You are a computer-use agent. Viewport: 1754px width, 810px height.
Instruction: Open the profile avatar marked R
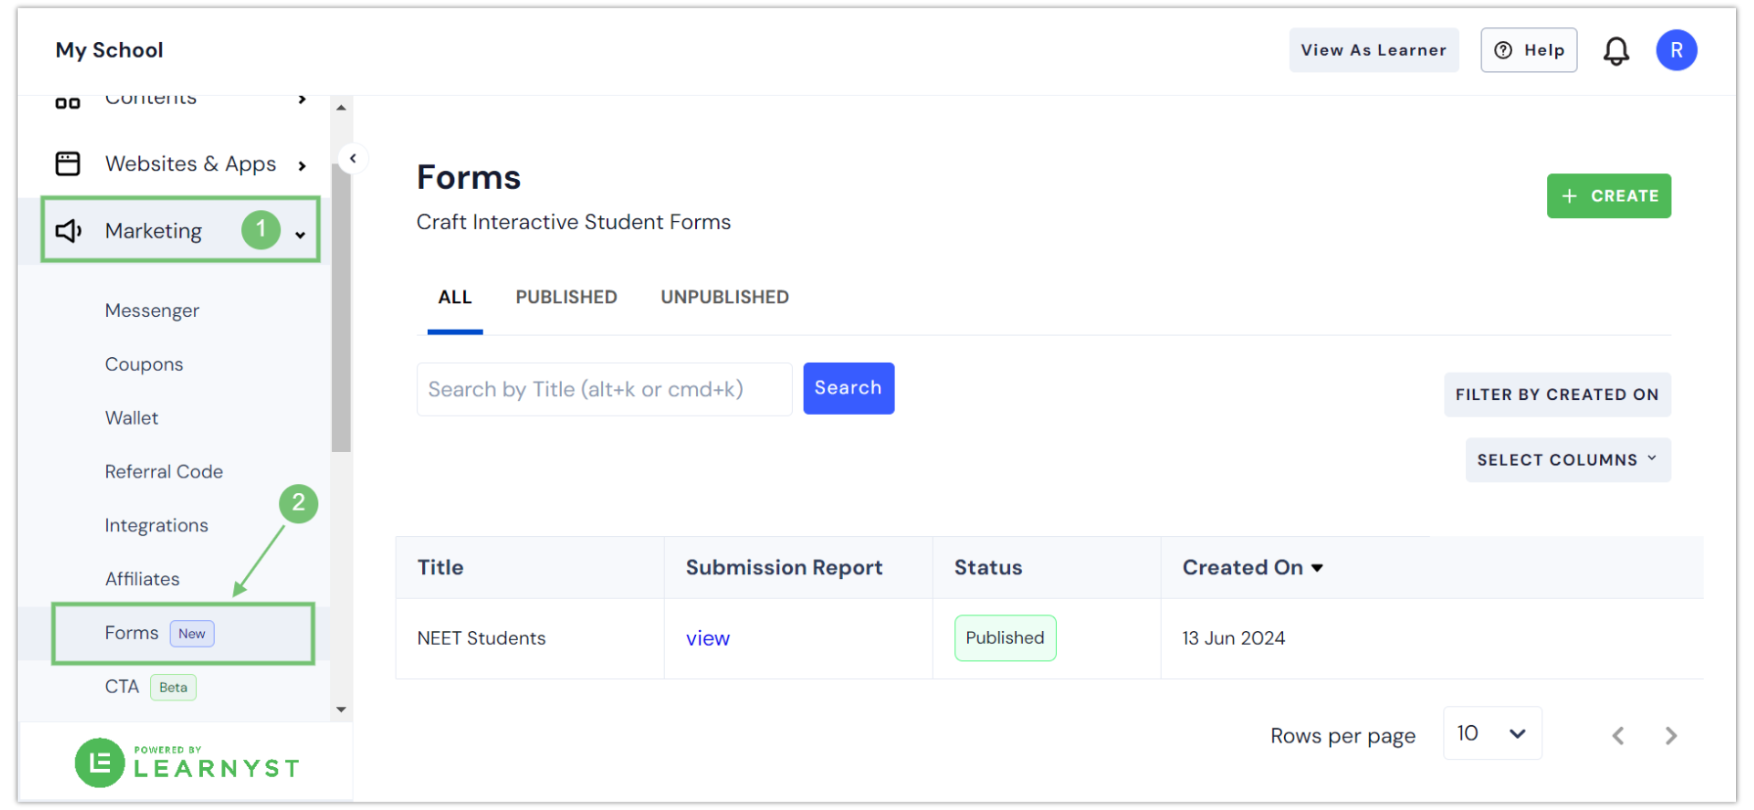tap(1677, 50)
